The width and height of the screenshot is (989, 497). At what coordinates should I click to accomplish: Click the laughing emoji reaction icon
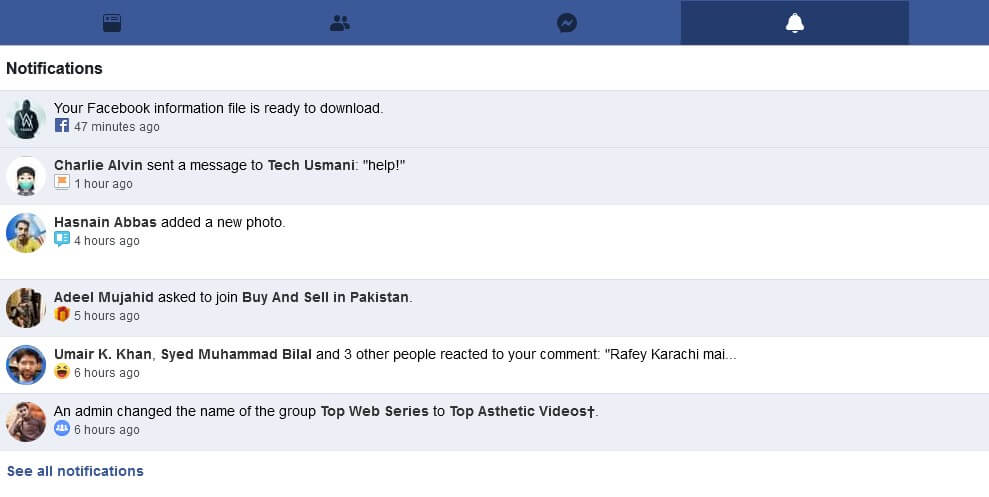pos(62,371)
